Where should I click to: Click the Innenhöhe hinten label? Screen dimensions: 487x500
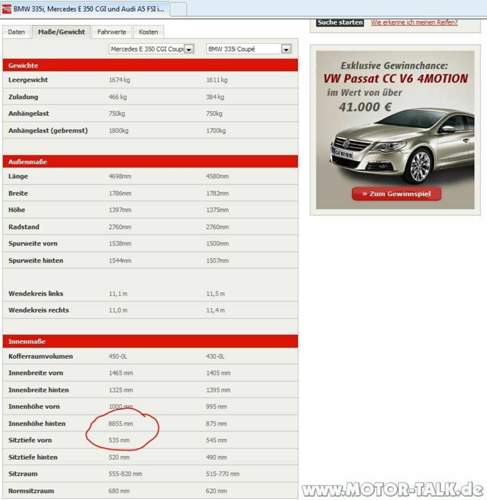click(37, 424)
